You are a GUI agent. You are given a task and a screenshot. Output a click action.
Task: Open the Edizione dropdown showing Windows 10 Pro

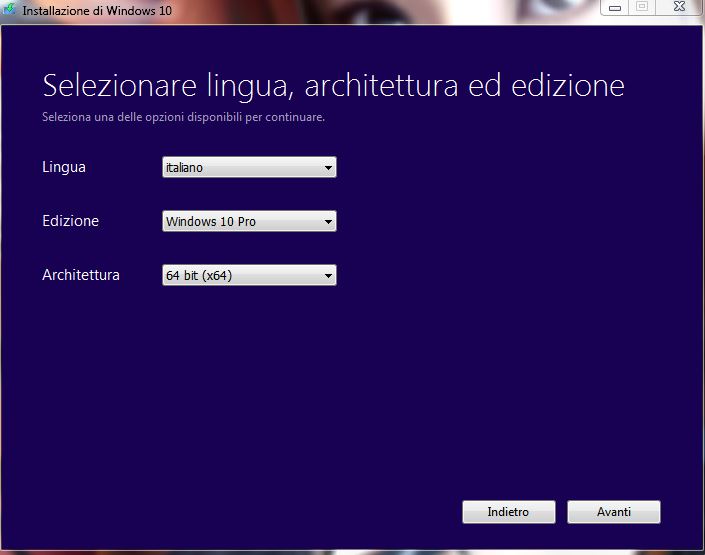click(249, 221)
